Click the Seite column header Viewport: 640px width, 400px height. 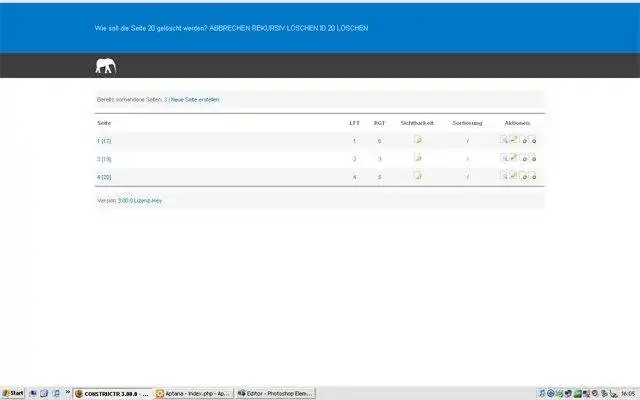(104, 123)
